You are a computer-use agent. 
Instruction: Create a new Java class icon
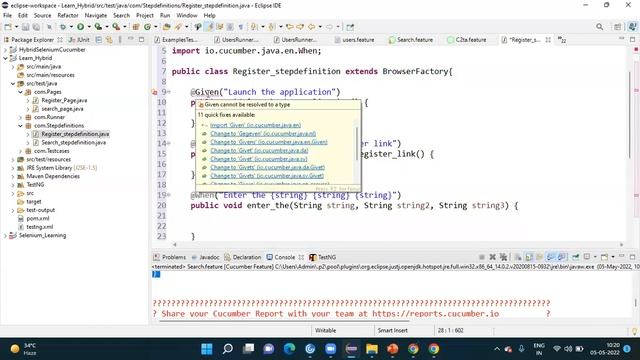click(147, 27)
